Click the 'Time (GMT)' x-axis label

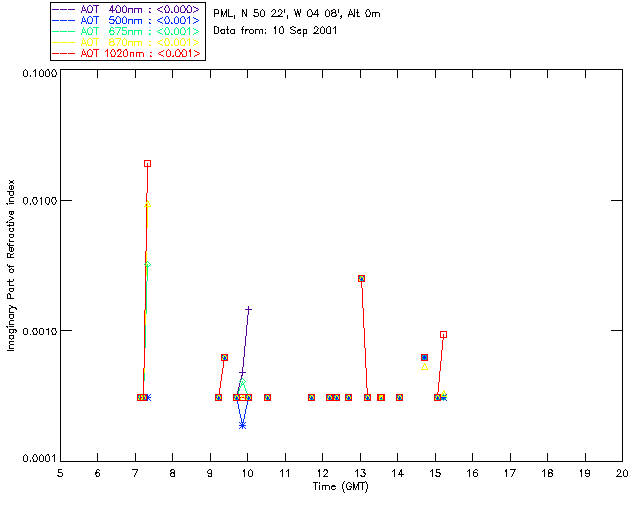pyautogui.click(x=341, y=487)
